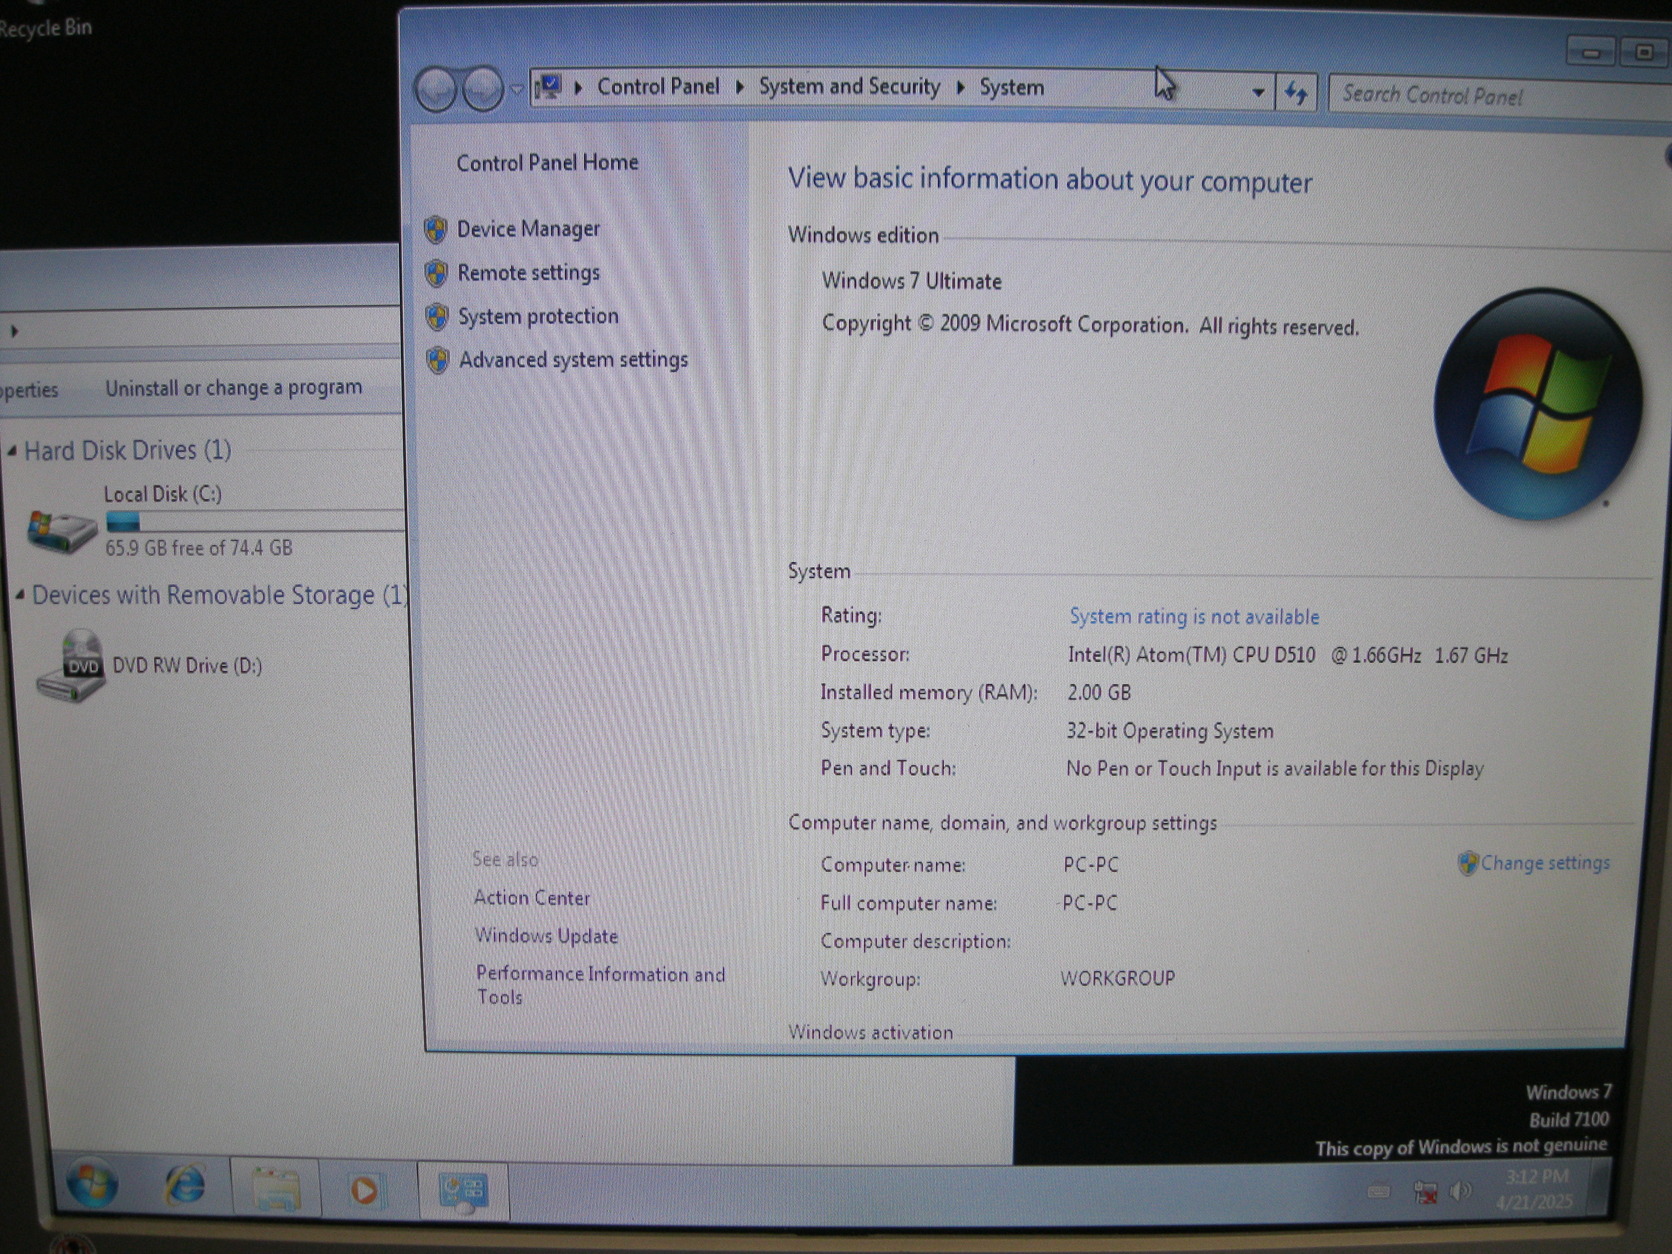Open System protection
The height and width of the screenshot is (1254, 1672).
[x=538, y=317]
